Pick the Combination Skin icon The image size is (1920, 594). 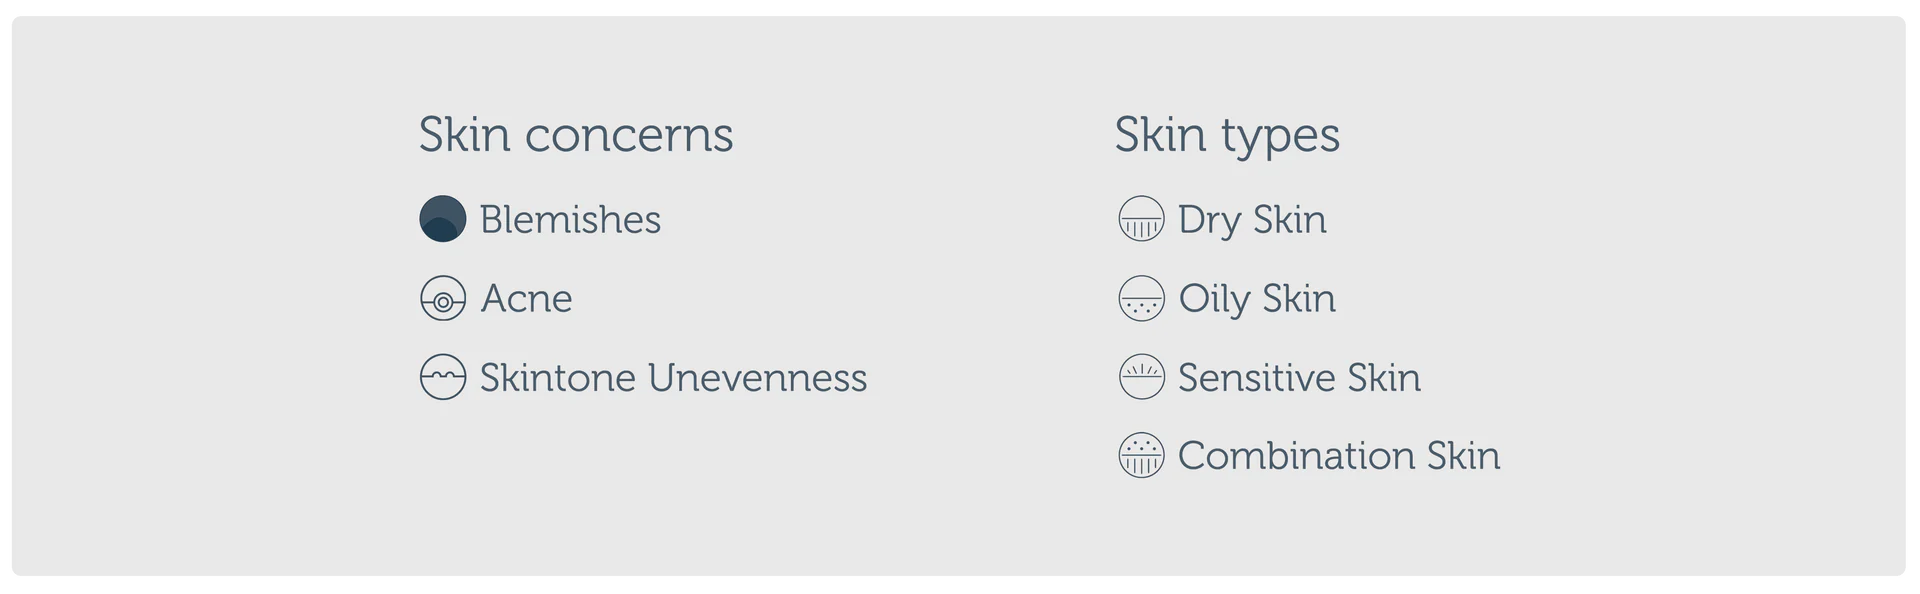click(1140, 455)
